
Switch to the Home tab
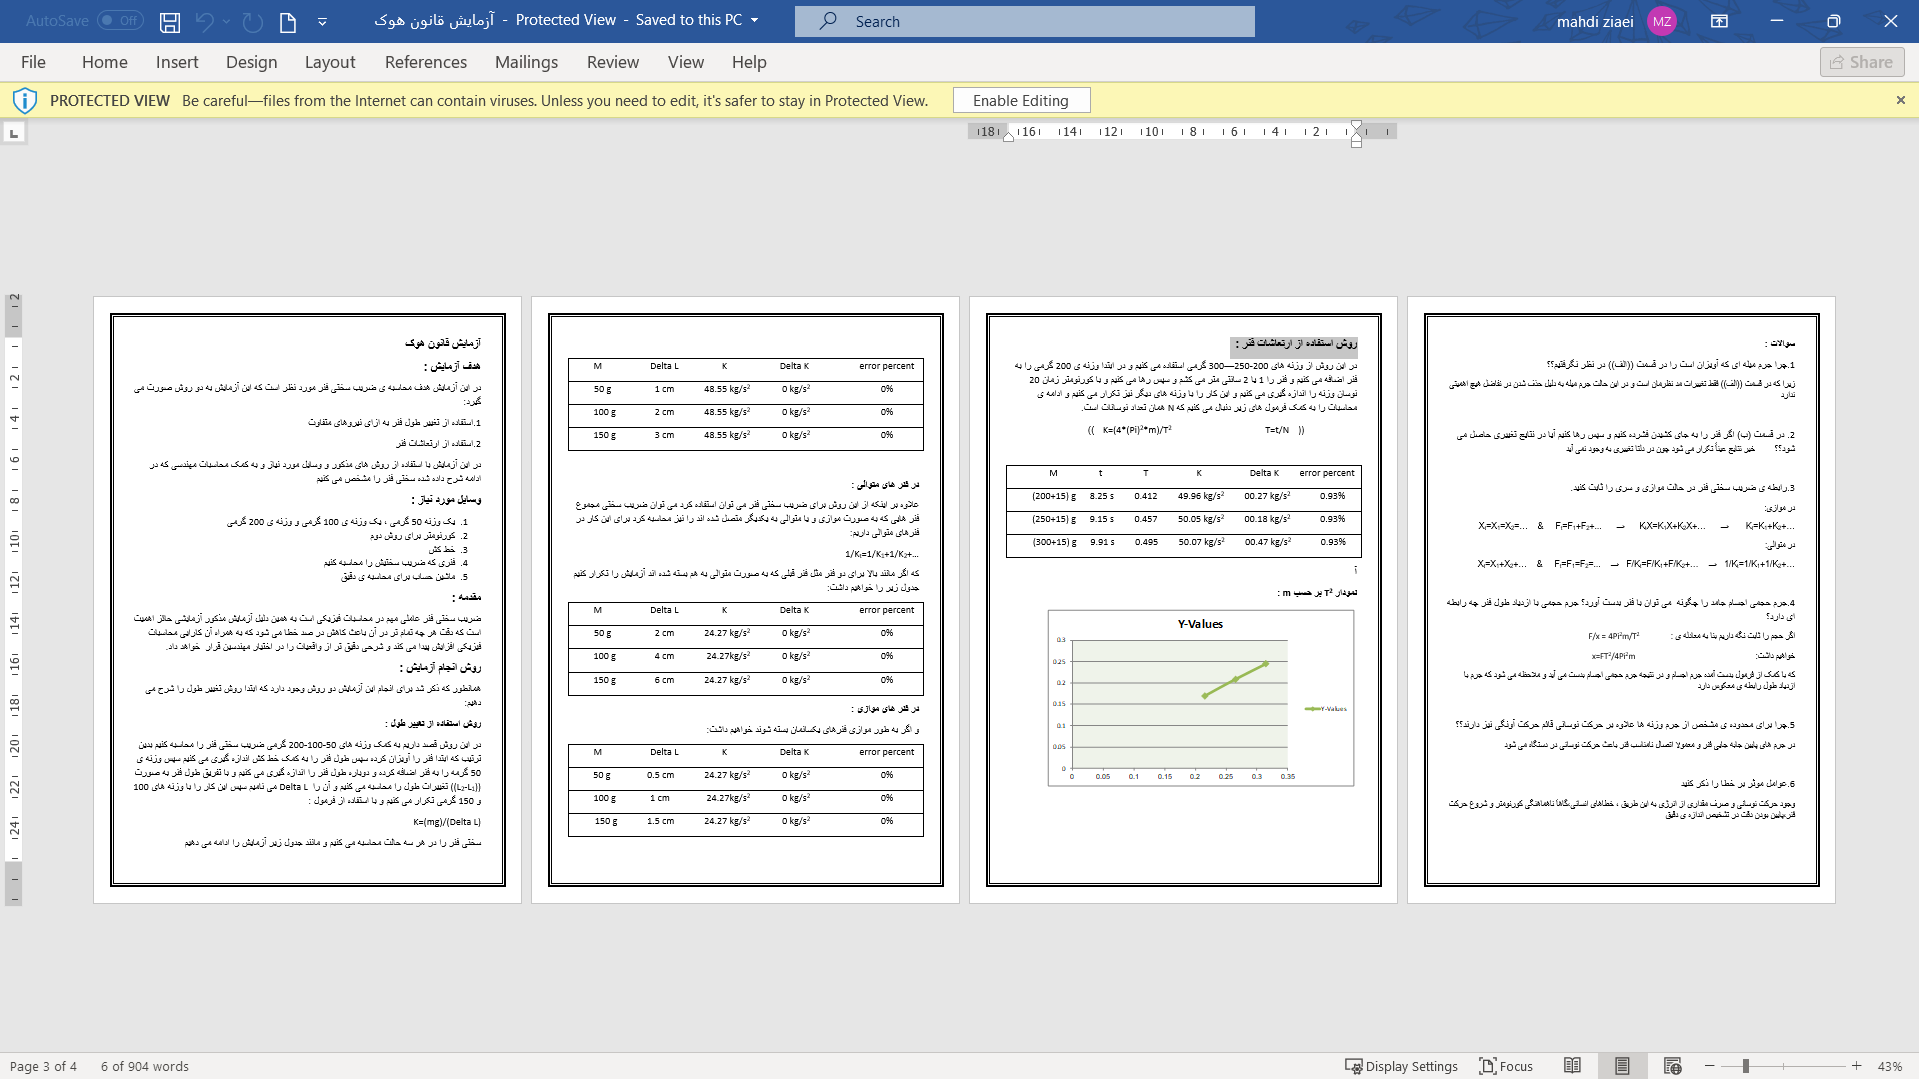[x=105, y=62]
